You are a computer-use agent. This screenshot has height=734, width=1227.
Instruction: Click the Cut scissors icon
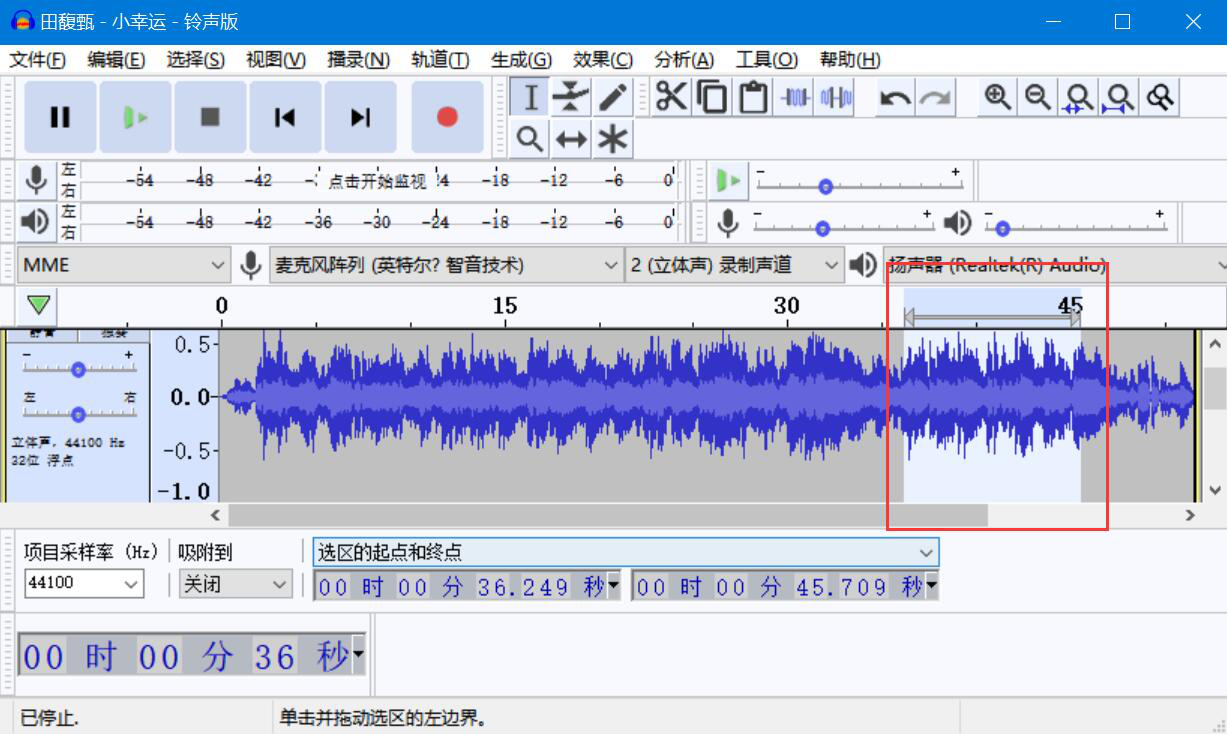[x=671, y=97]
